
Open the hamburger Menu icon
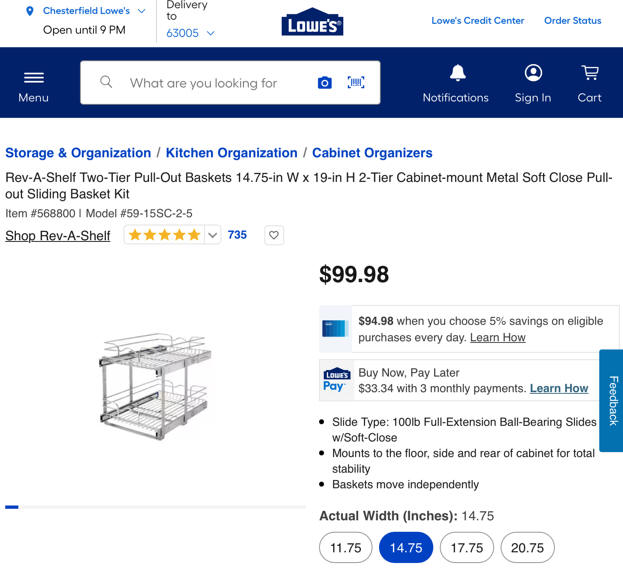pos(33,78)
